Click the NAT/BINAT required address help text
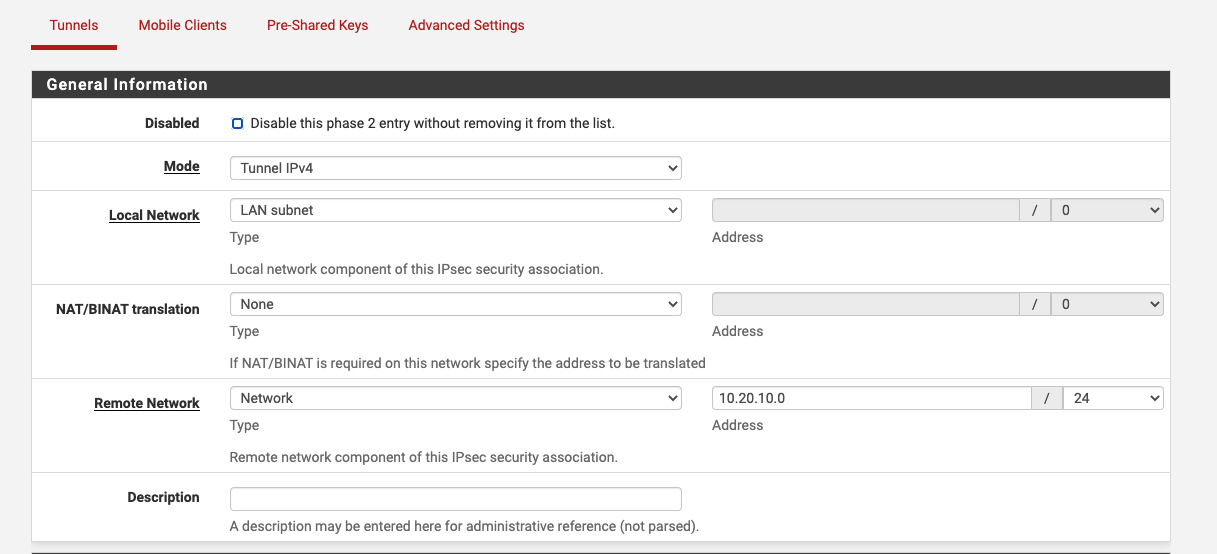The image size is (1217, 554). point(467,363)
